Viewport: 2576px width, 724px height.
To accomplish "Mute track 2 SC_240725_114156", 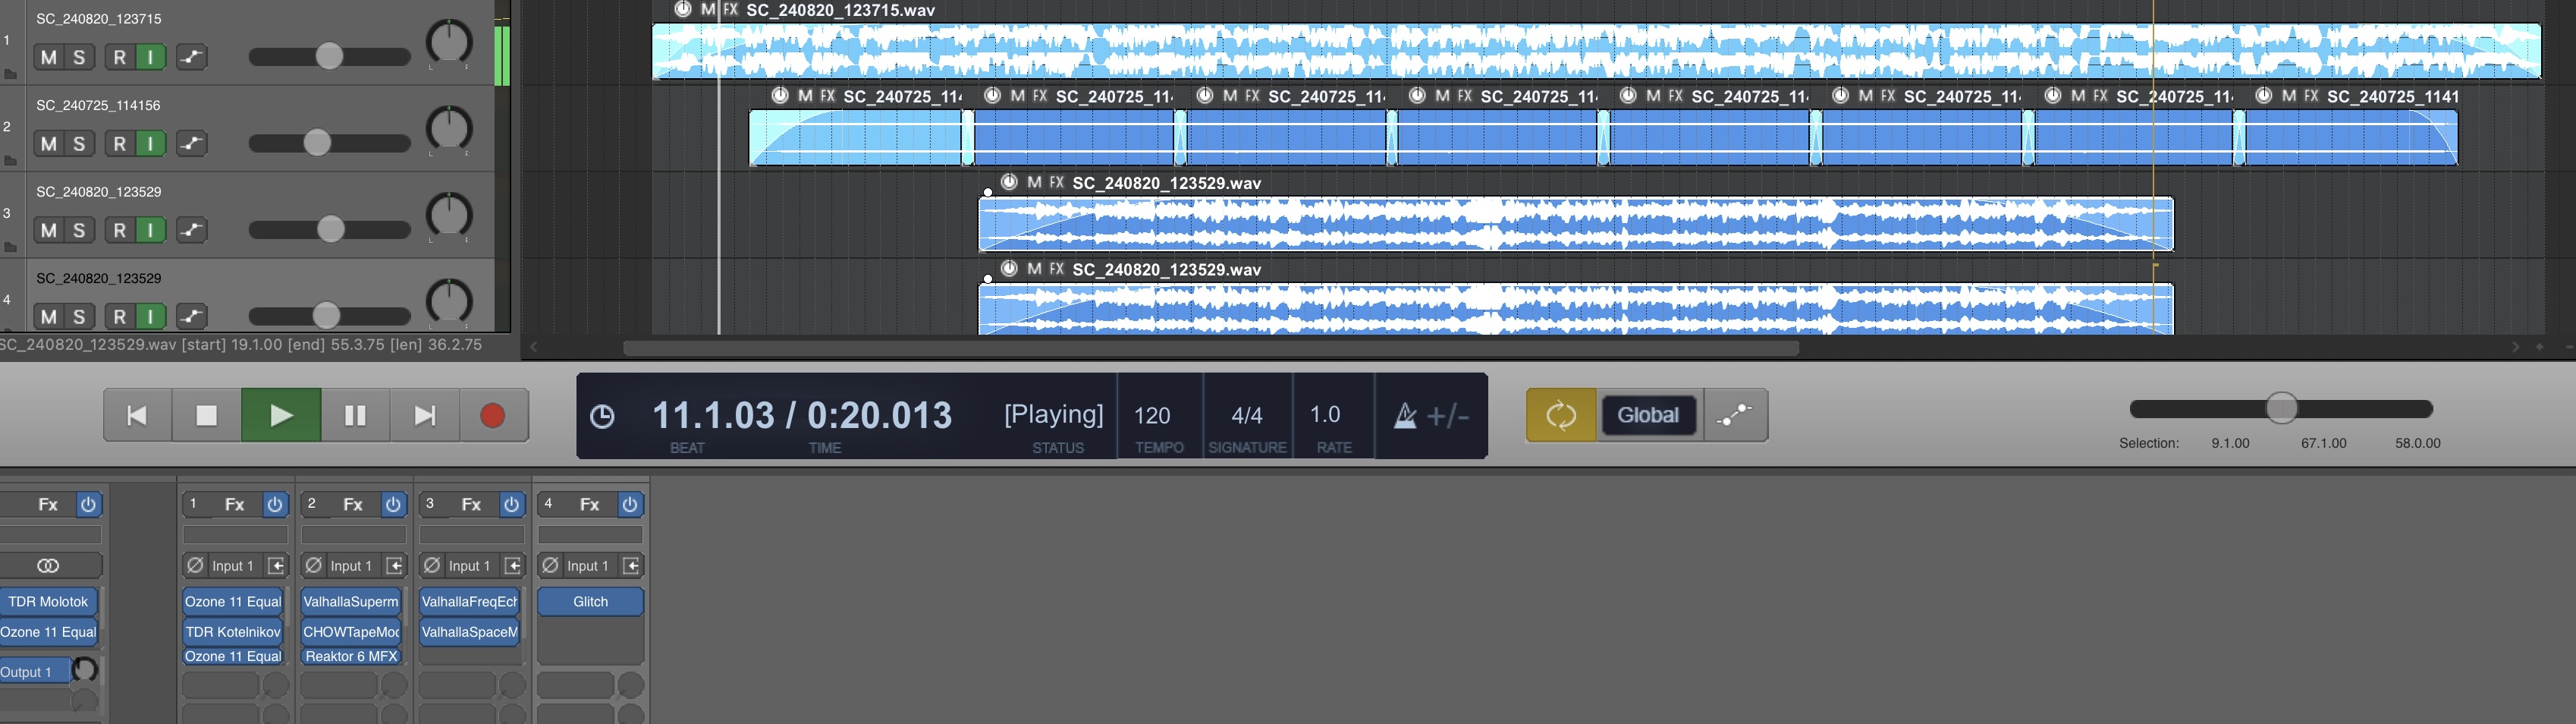I will coord(48,144).
